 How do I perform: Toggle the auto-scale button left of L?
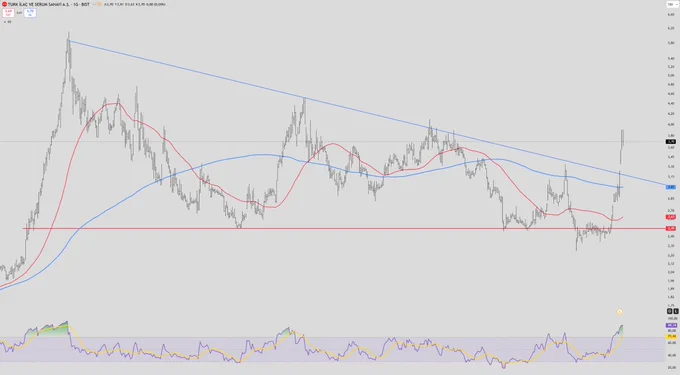coord(669,311)
